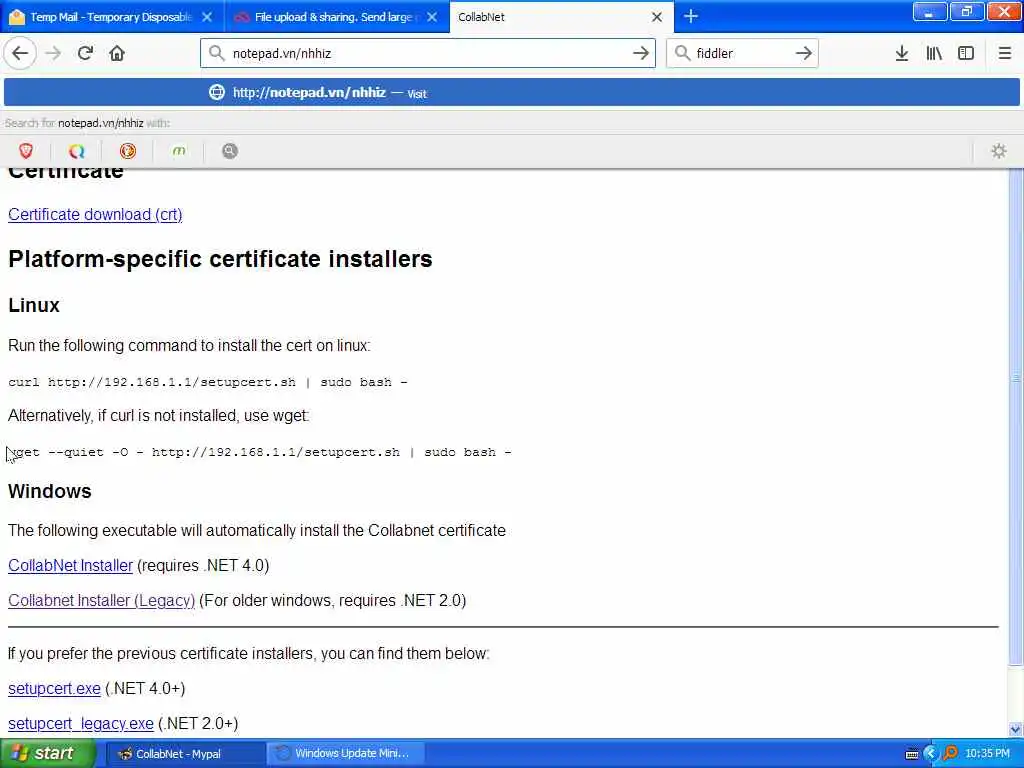Open search settings gear icon
The width and height of the screenshot is (1024, 768).
coord(999,152)
